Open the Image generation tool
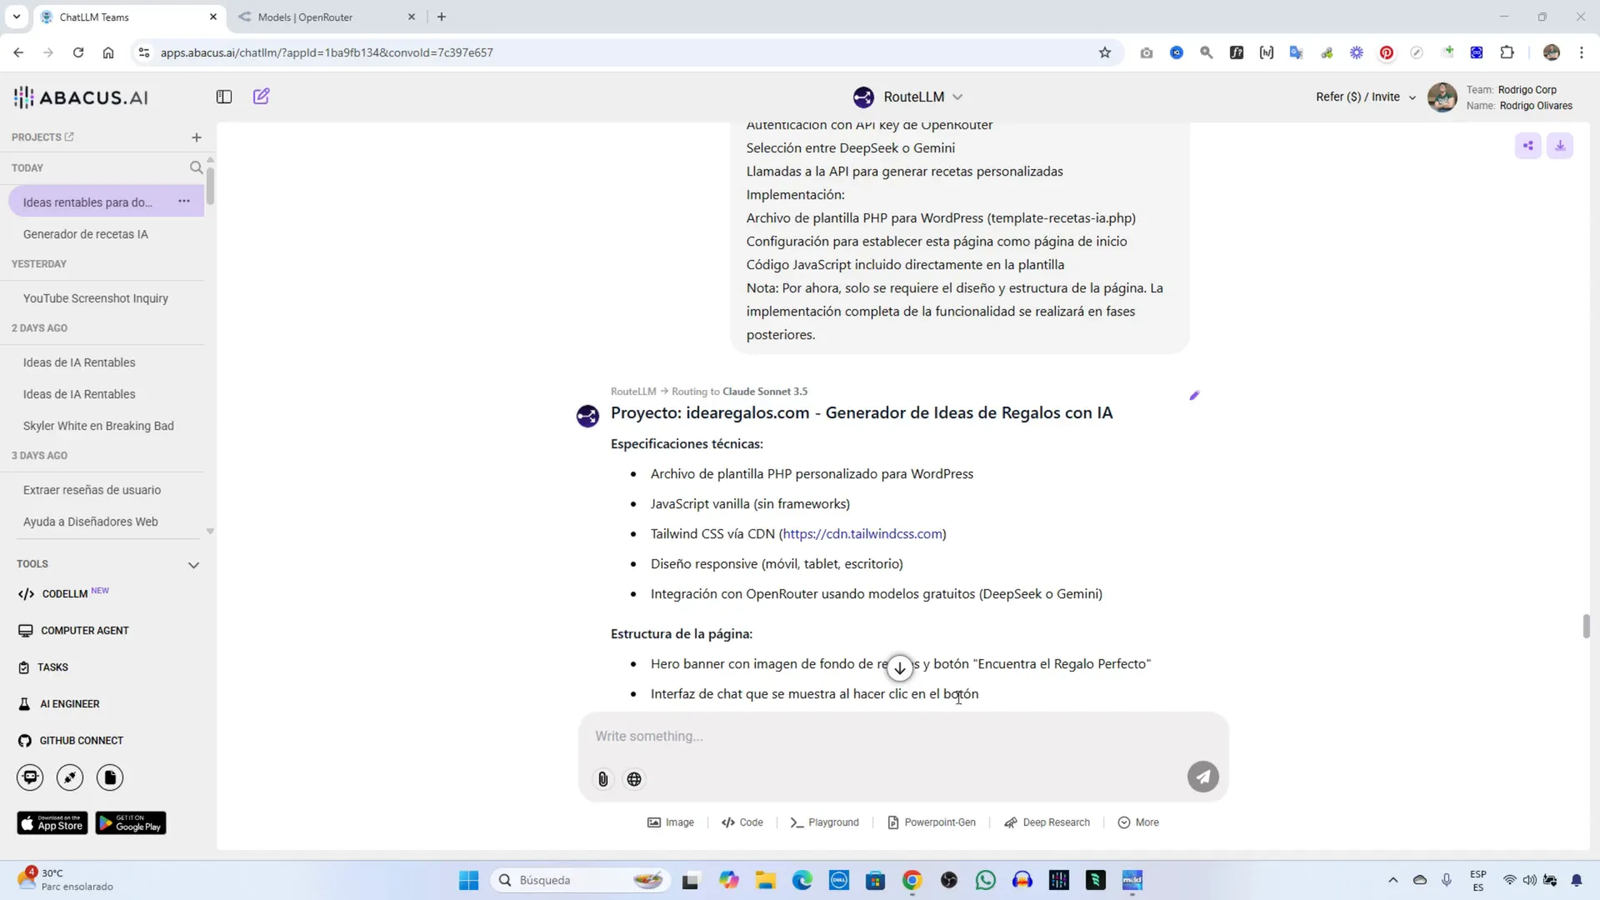The width and height of the screenshot is (1600, 900). tap(670, 821)
